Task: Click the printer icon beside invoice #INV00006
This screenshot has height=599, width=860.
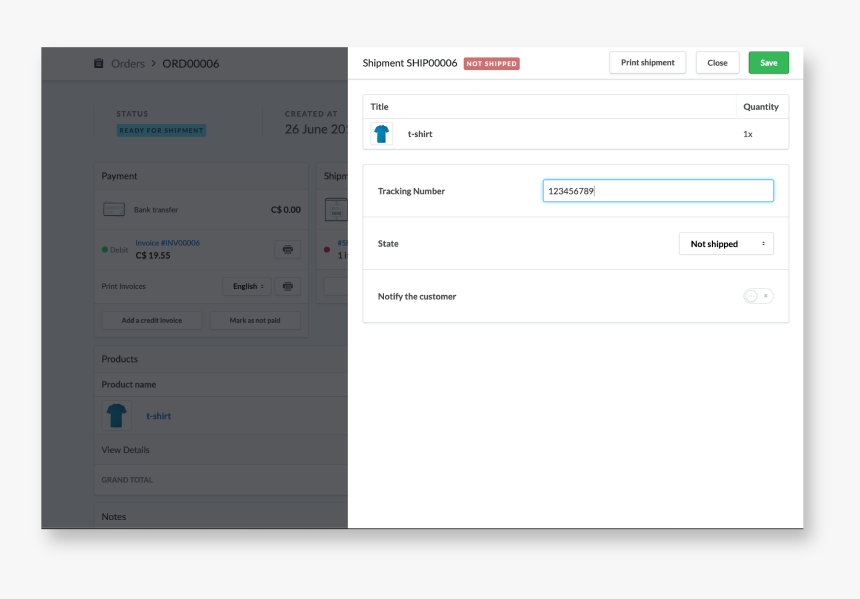Action: 287,249
